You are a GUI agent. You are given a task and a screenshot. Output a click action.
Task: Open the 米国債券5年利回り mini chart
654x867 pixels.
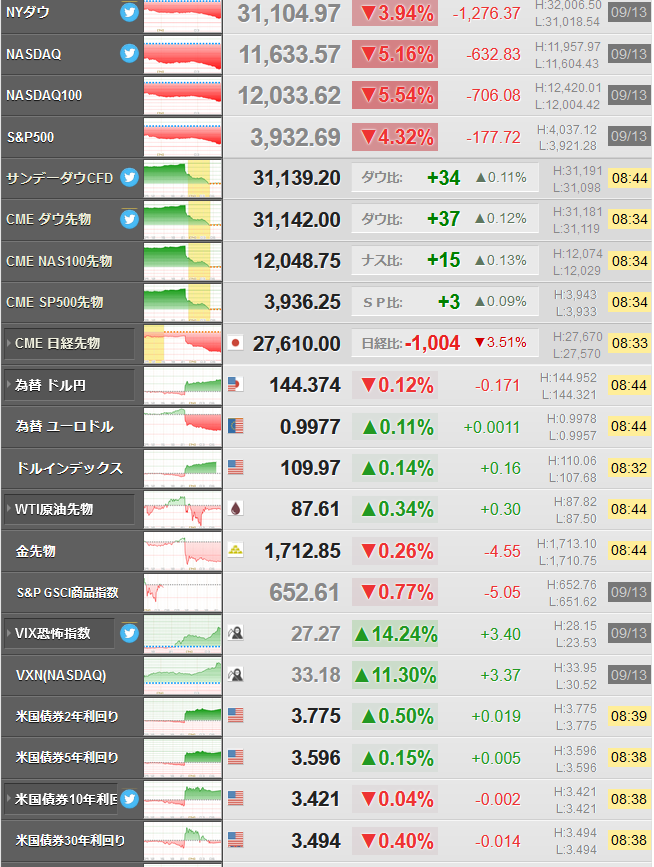click(182, 758)
